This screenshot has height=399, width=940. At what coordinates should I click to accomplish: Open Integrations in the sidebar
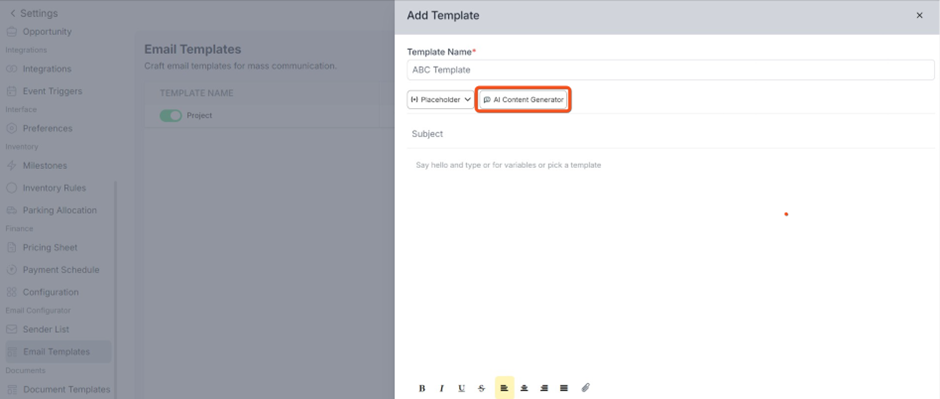point(47,69)
